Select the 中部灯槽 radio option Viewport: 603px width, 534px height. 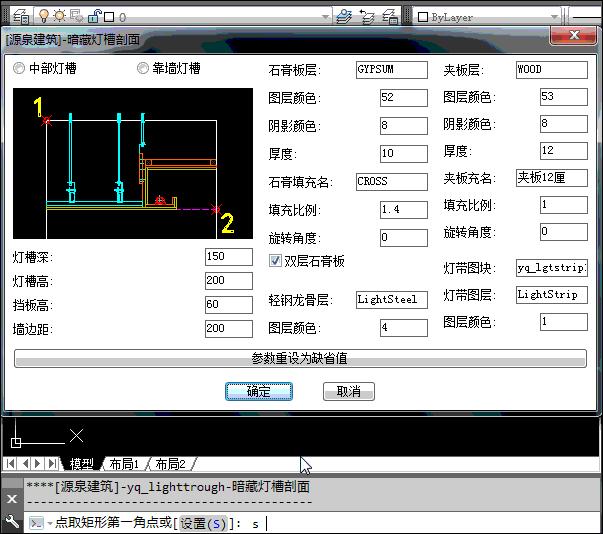[20, 69]
